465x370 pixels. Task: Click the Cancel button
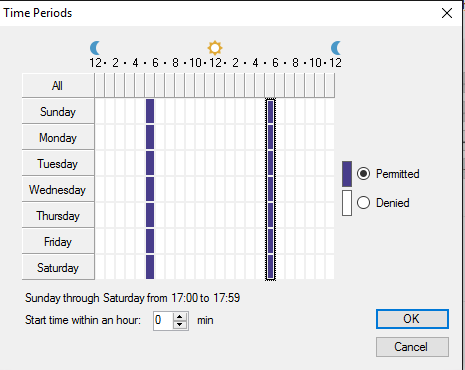click(x=412, y=347)
